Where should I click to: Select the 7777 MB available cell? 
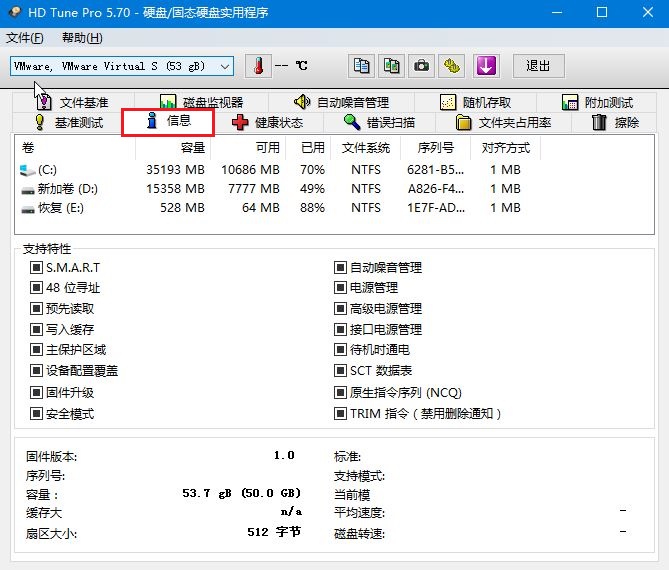[x=254, y=189]
